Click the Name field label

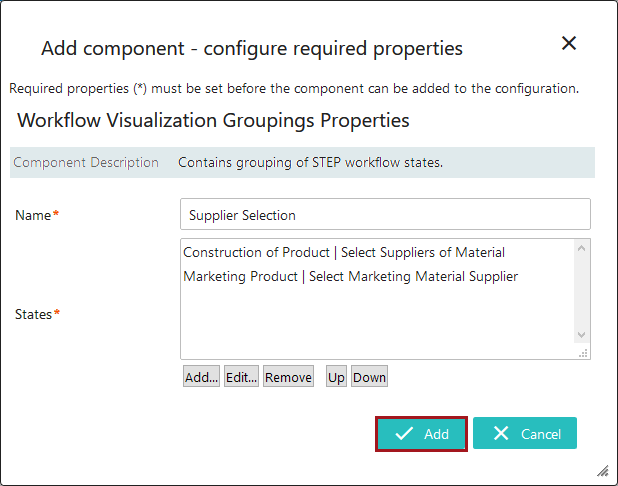click(34, 215)
